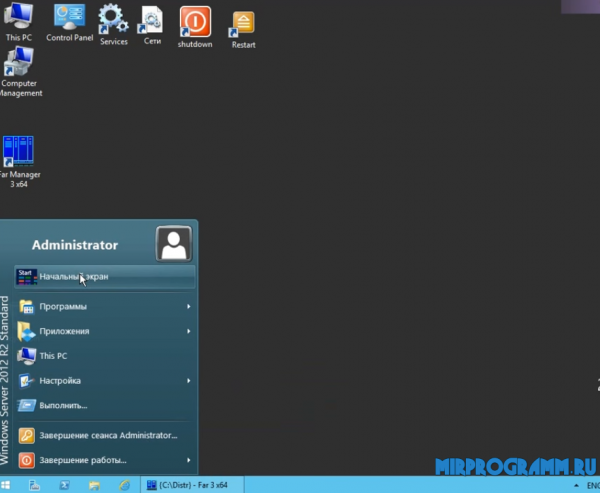
Task: Open Server Manager from taskbar
Action: [x=34, y=485]
